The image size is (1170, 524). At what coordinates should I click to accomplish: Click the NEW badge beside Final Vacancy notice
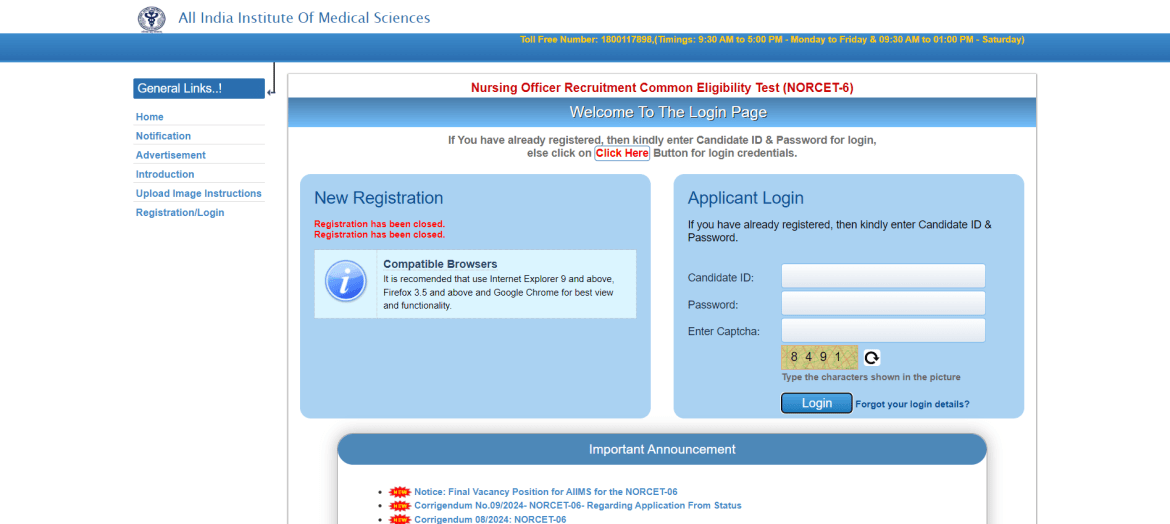pyautogui.click(x=400, y=492)
